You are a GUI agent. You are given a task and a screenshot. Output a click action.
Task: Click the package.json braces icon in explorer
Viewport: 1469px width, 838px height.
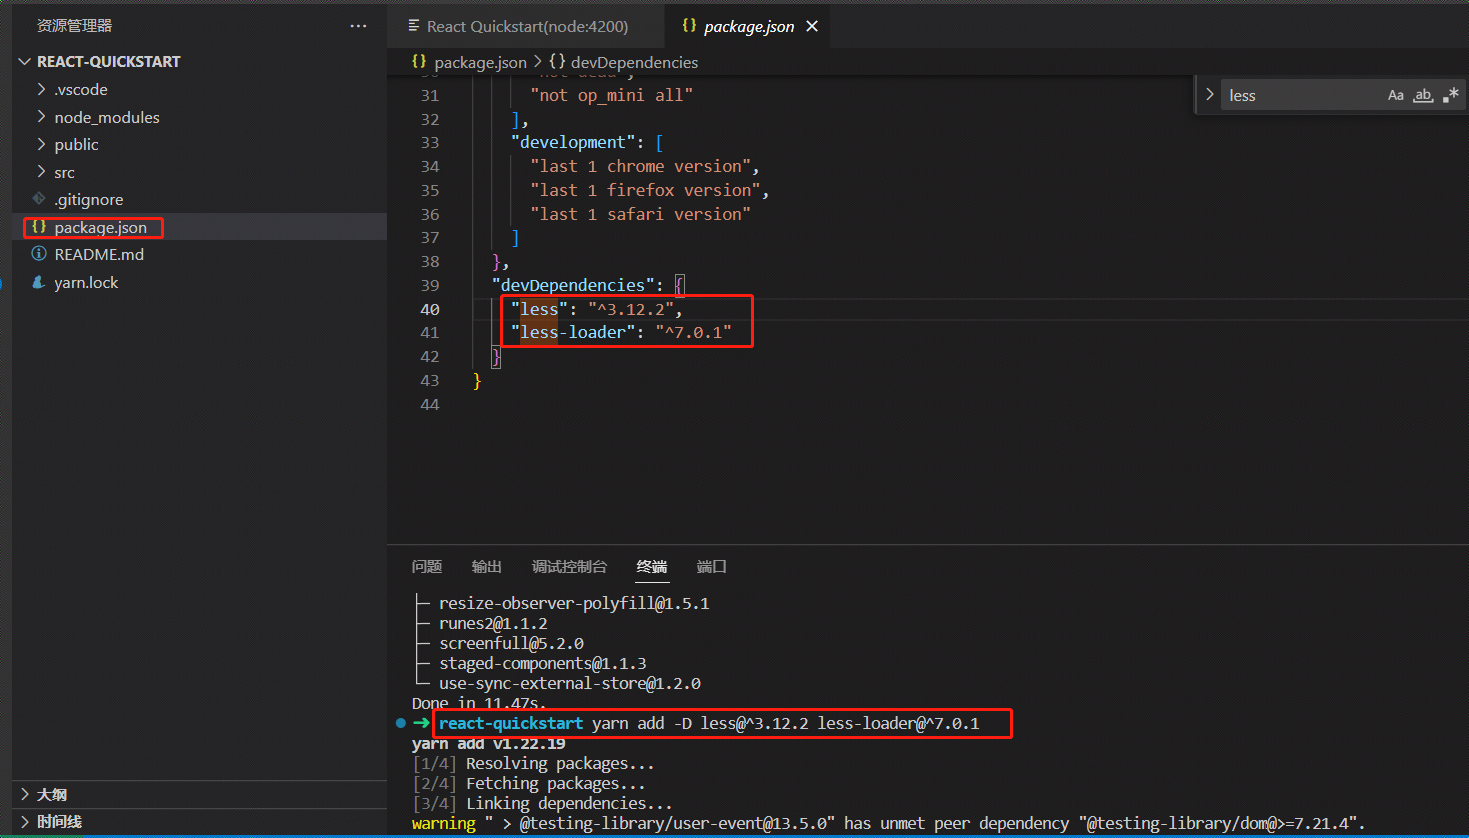point(39,227)
